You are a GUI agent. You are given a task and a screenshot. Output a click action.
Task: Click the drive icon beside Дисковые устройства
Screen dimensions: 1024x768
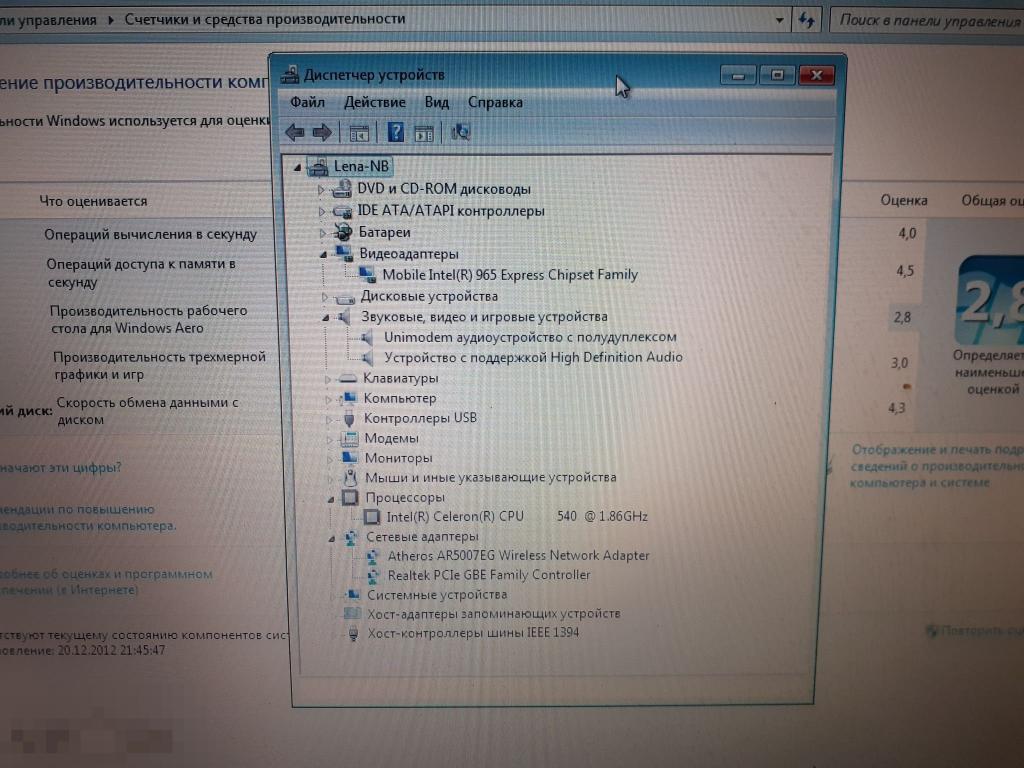pyautogui.click(x=345, y=297)
